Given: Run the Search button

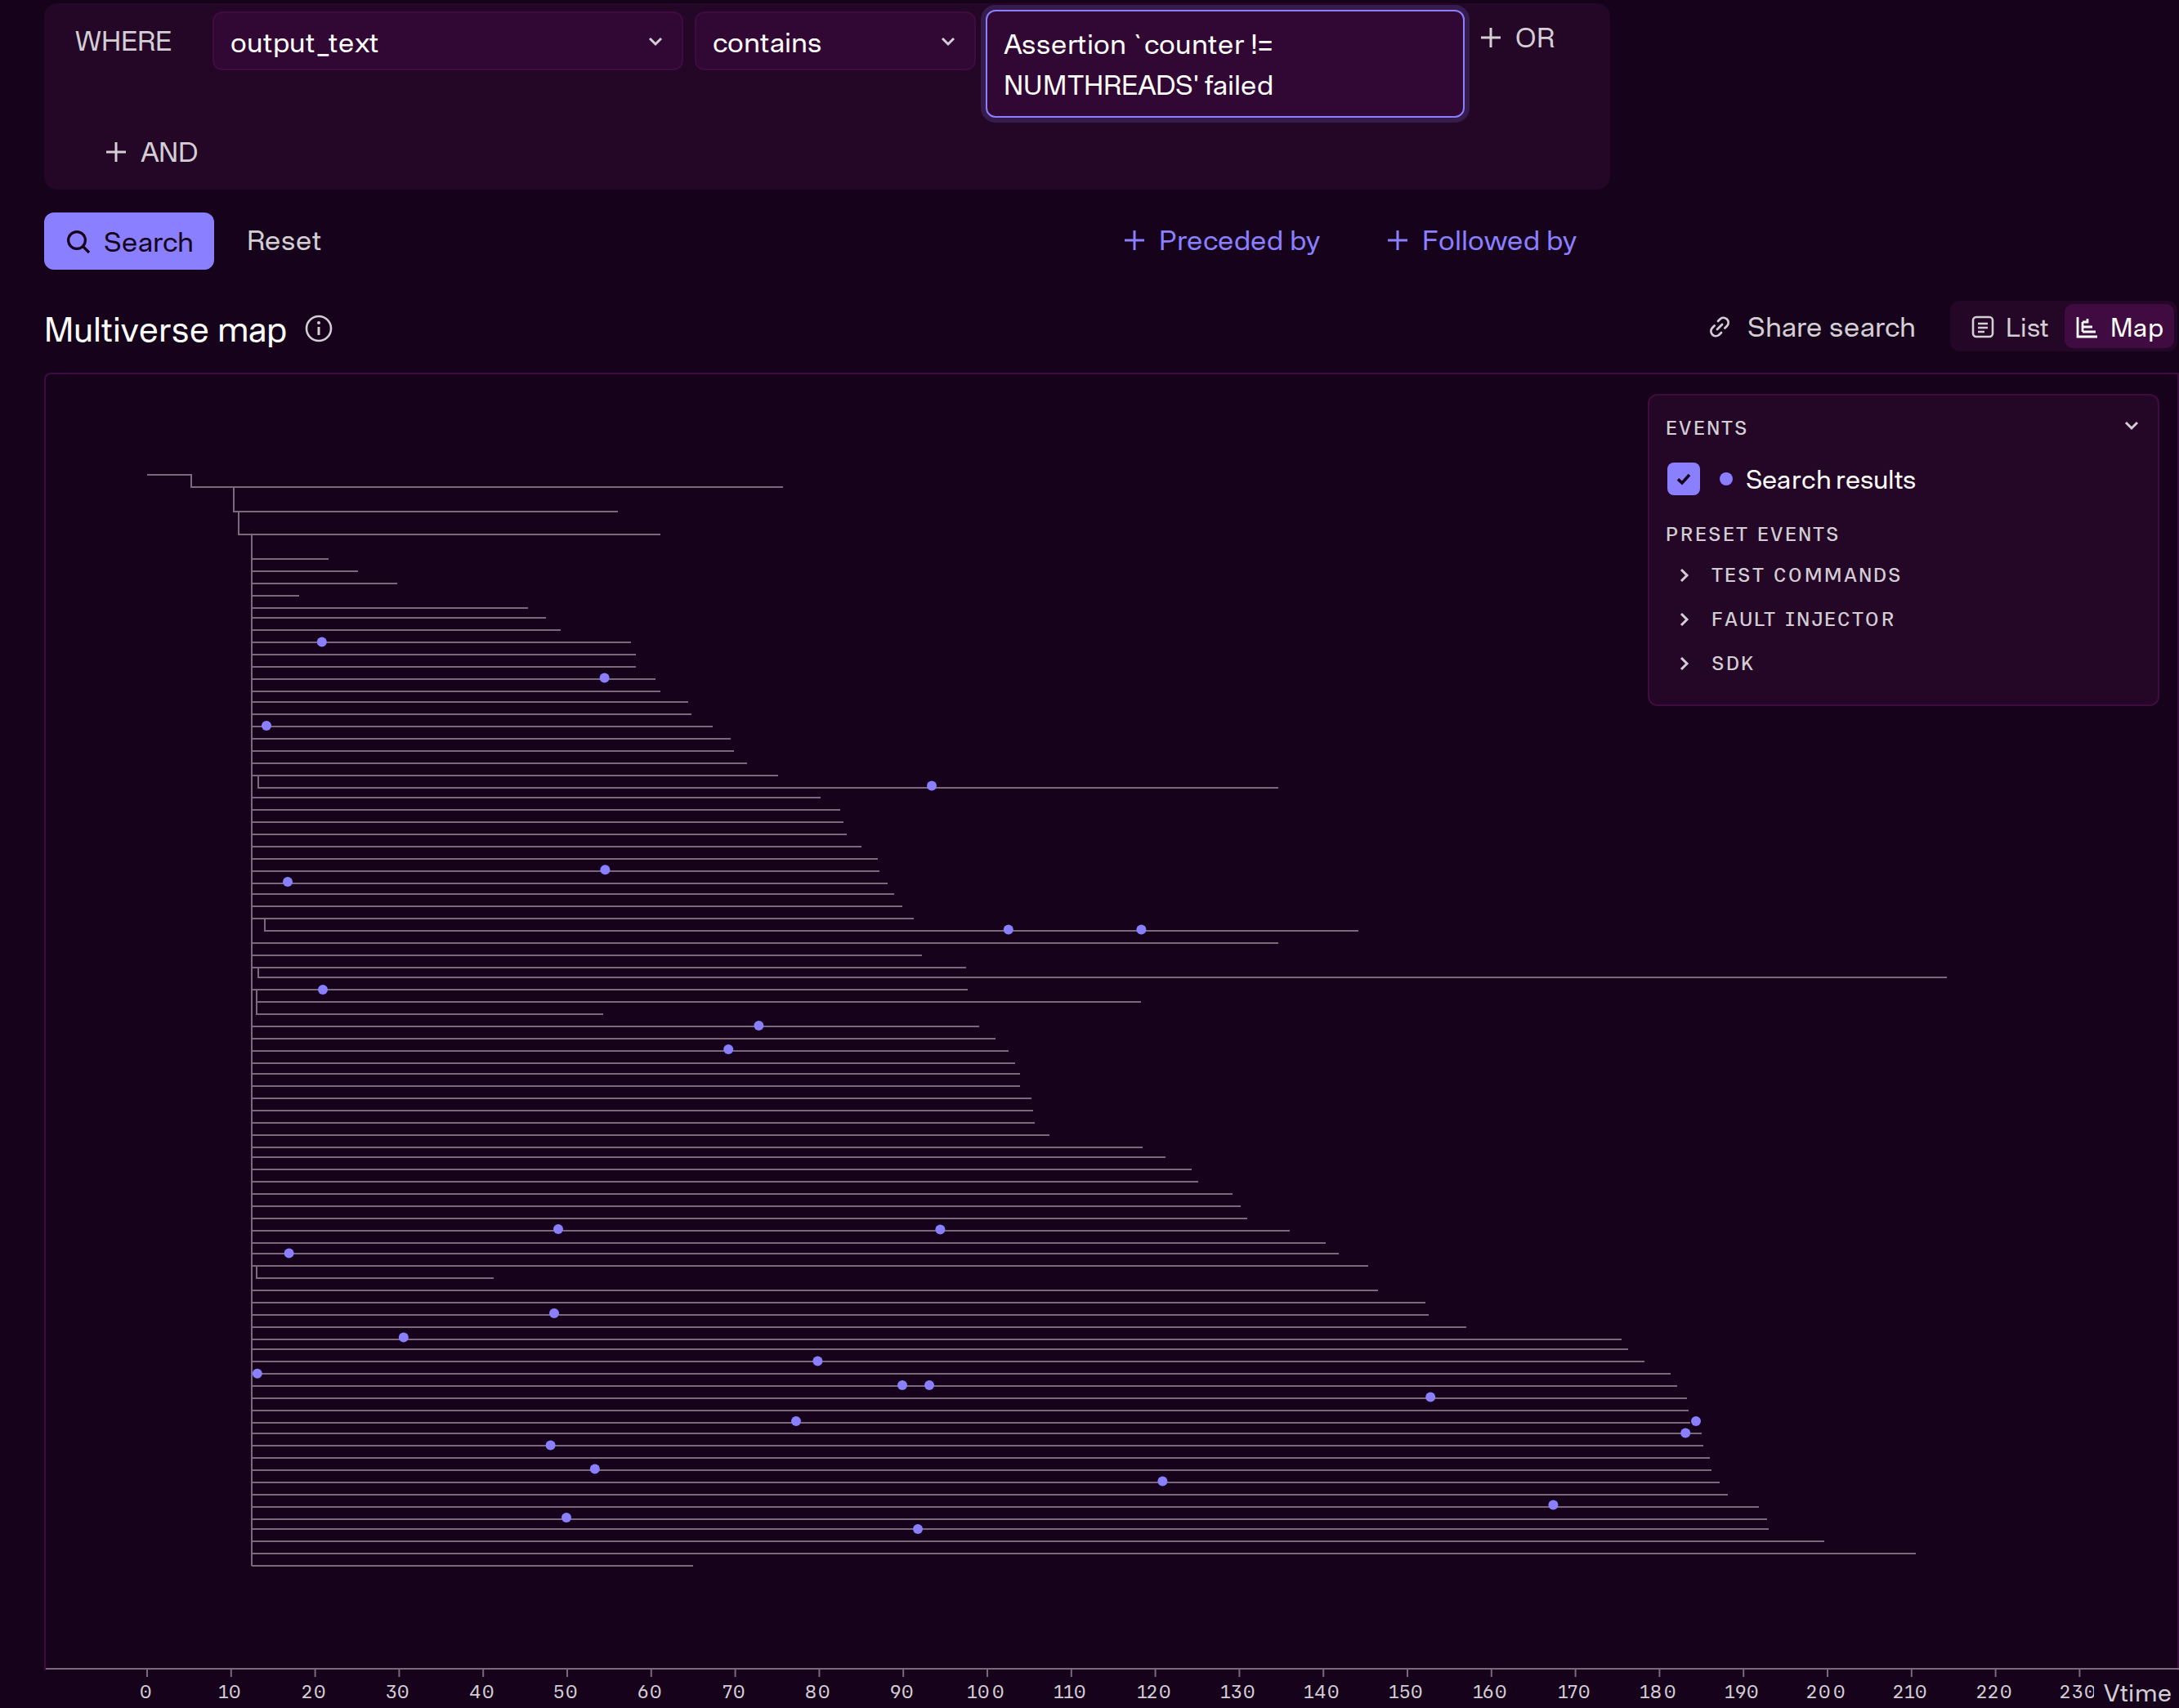Looking at the screenshot, I should click(129, 241).
